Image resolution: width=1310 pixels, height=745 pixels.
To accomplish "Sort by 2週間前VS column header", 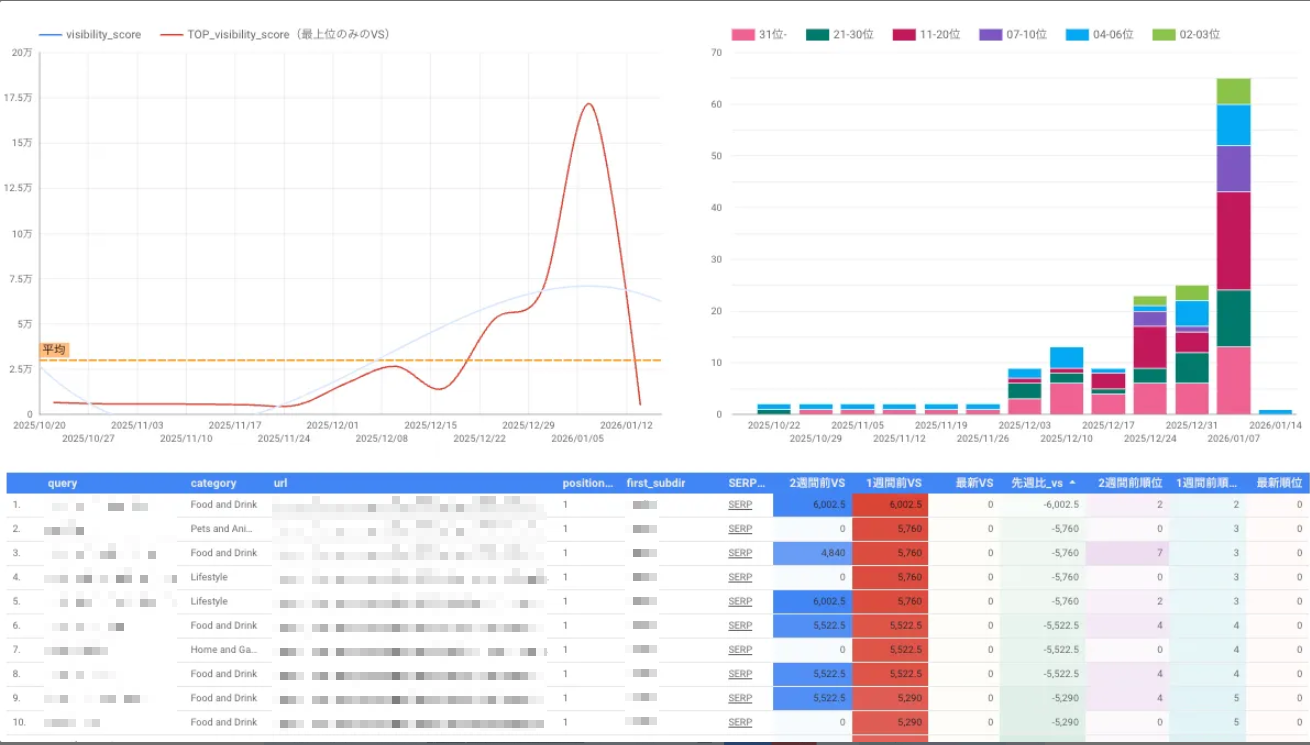I will coord(815,483).
